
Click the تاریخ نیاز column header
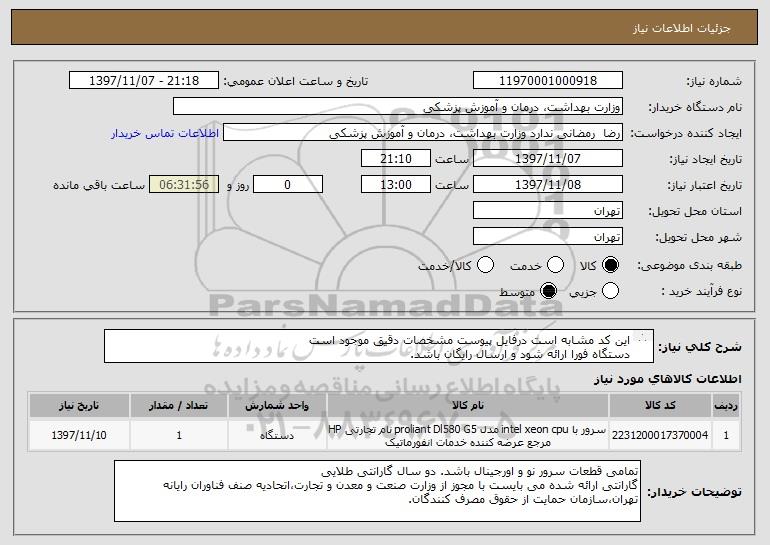click(79, 406)
